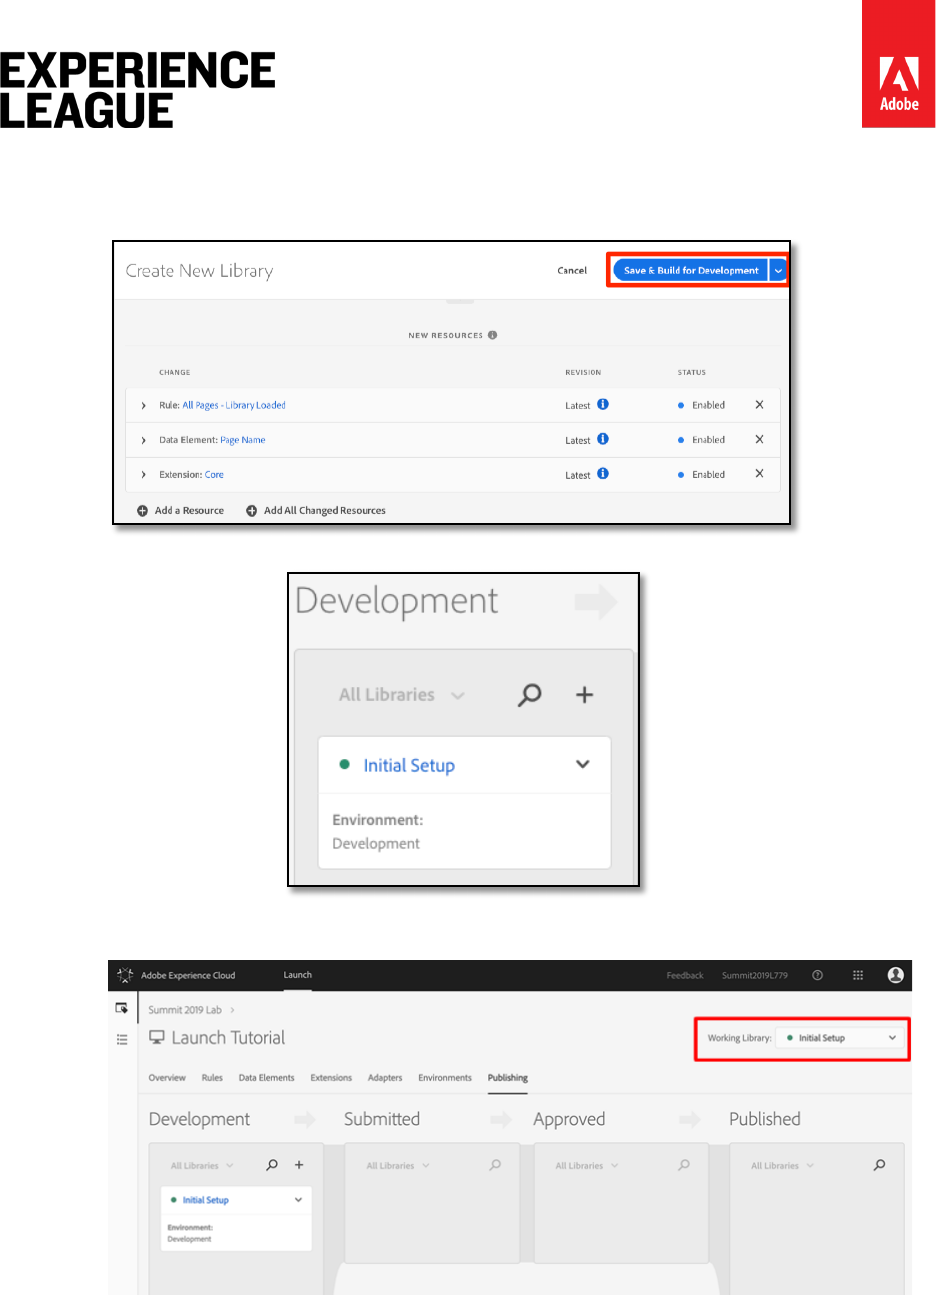
Task: Click search icon in Approved column
Action: pos(684,1165)
